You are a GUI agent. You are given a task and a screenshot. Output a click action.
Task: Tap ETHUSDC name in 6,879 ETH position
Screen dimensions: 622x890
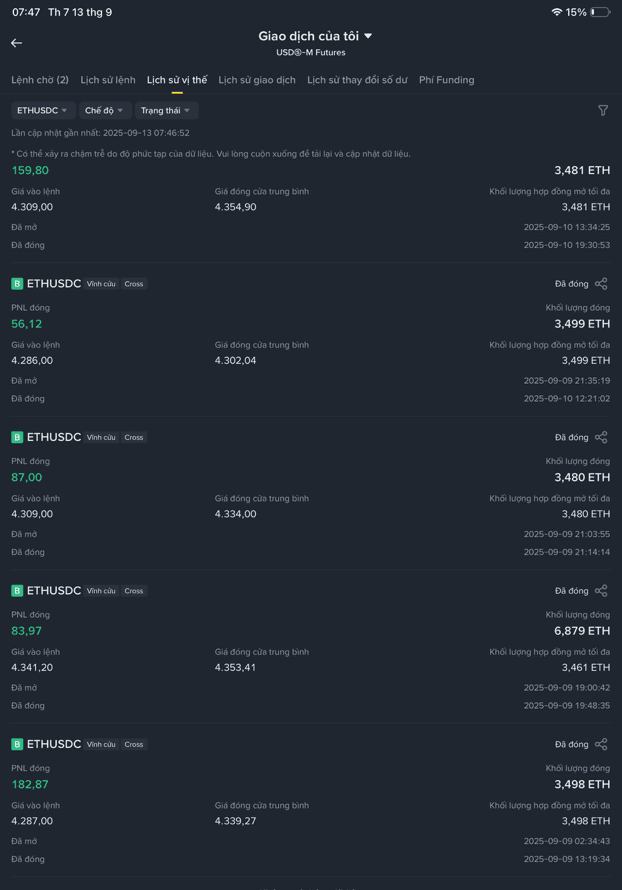click(54, 591)
